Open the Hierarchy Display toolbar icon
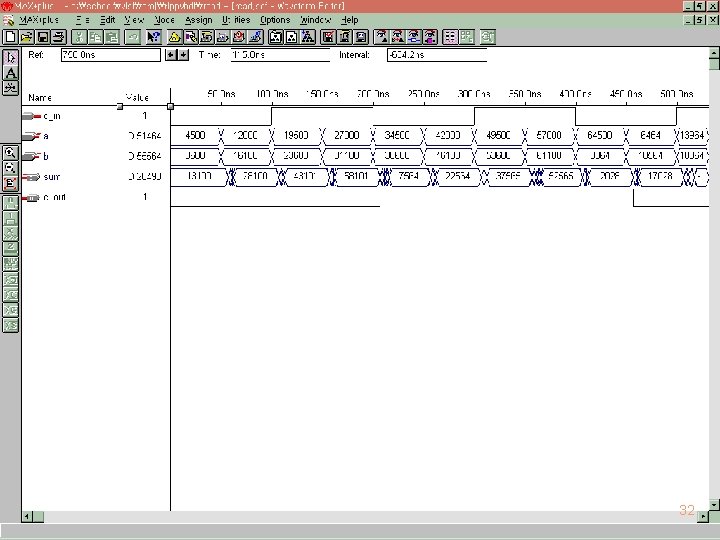This screenshot has height=540, width=720. (x=174, y=37)
